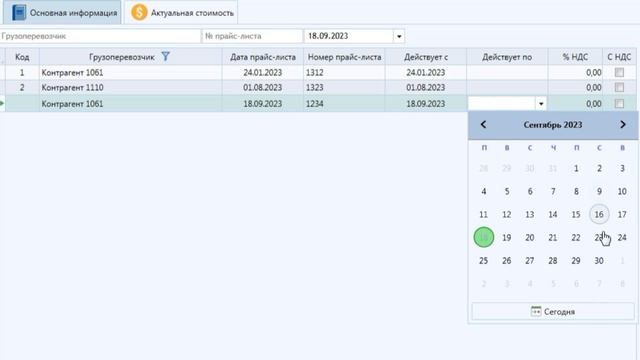
Task: Go to previous month in calendar
Action: (483, 124)
